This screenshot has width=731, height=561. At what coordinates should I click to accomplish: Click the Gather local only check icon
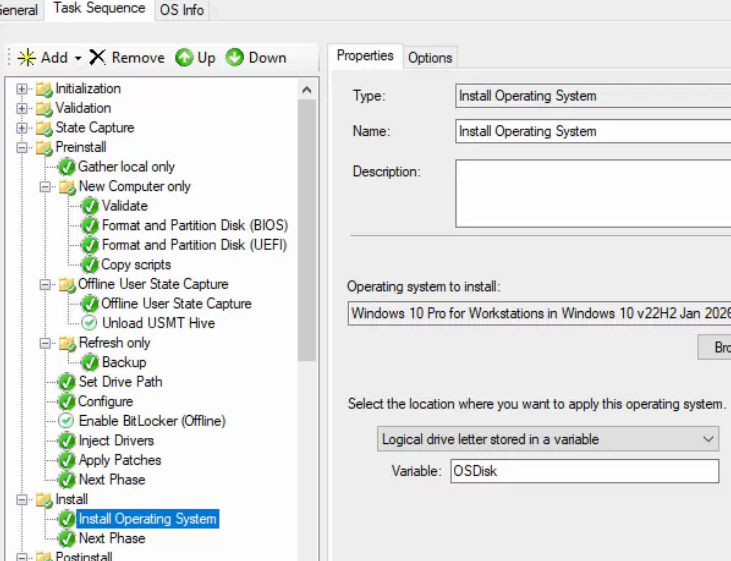tap(67, 167)
